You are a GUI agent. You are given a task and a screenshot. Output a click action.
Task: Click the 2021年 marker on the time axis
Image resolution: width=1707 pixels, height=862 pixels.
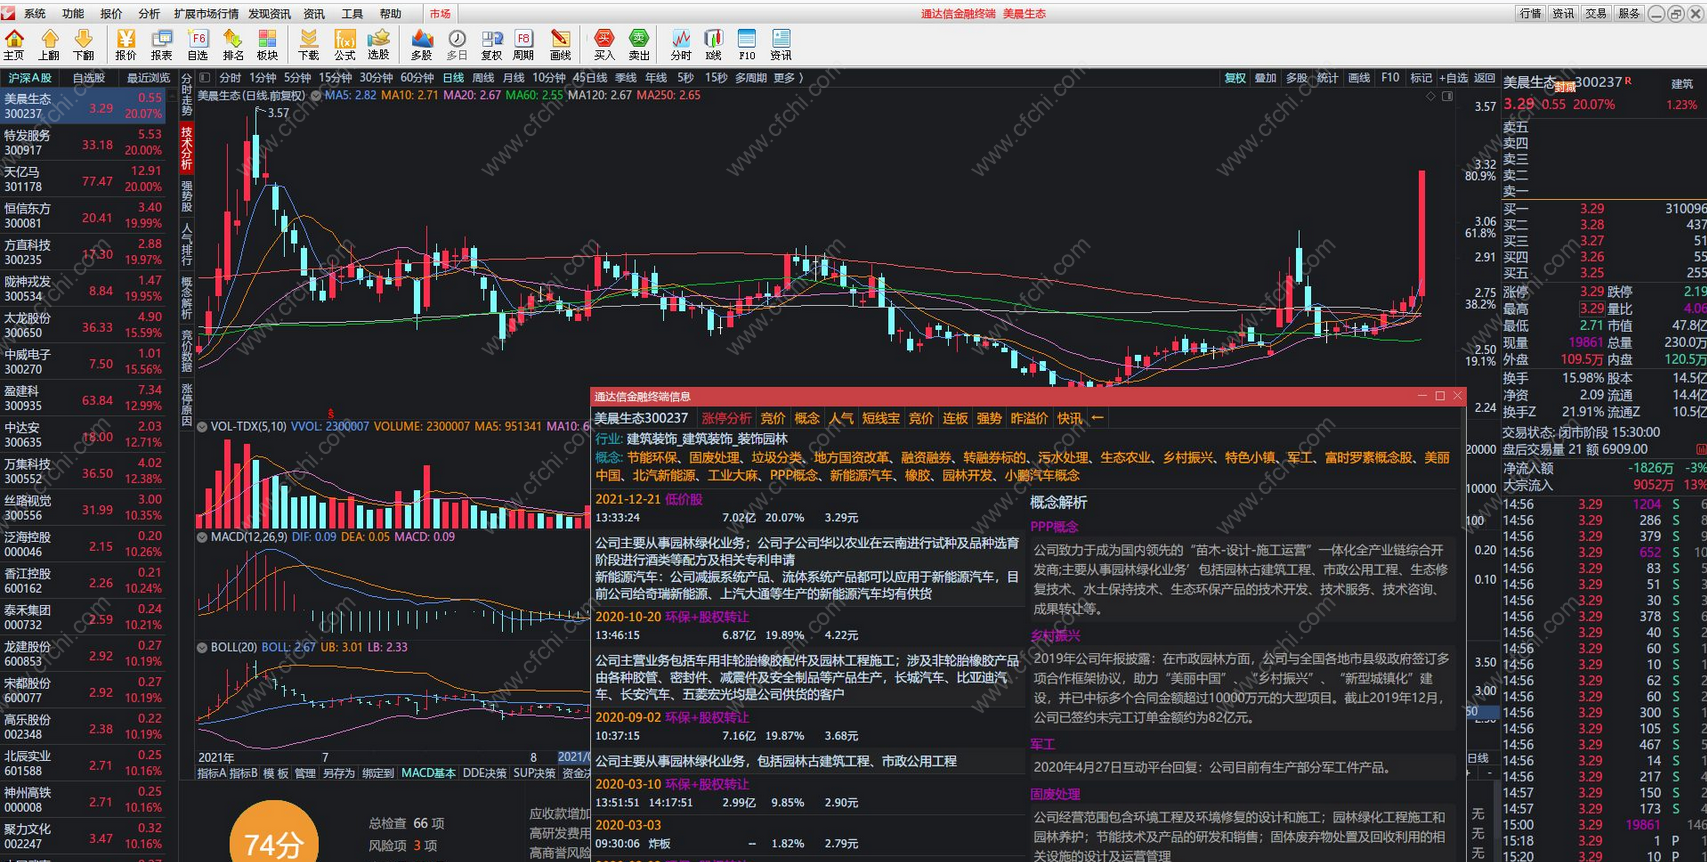tap(217, 757)
